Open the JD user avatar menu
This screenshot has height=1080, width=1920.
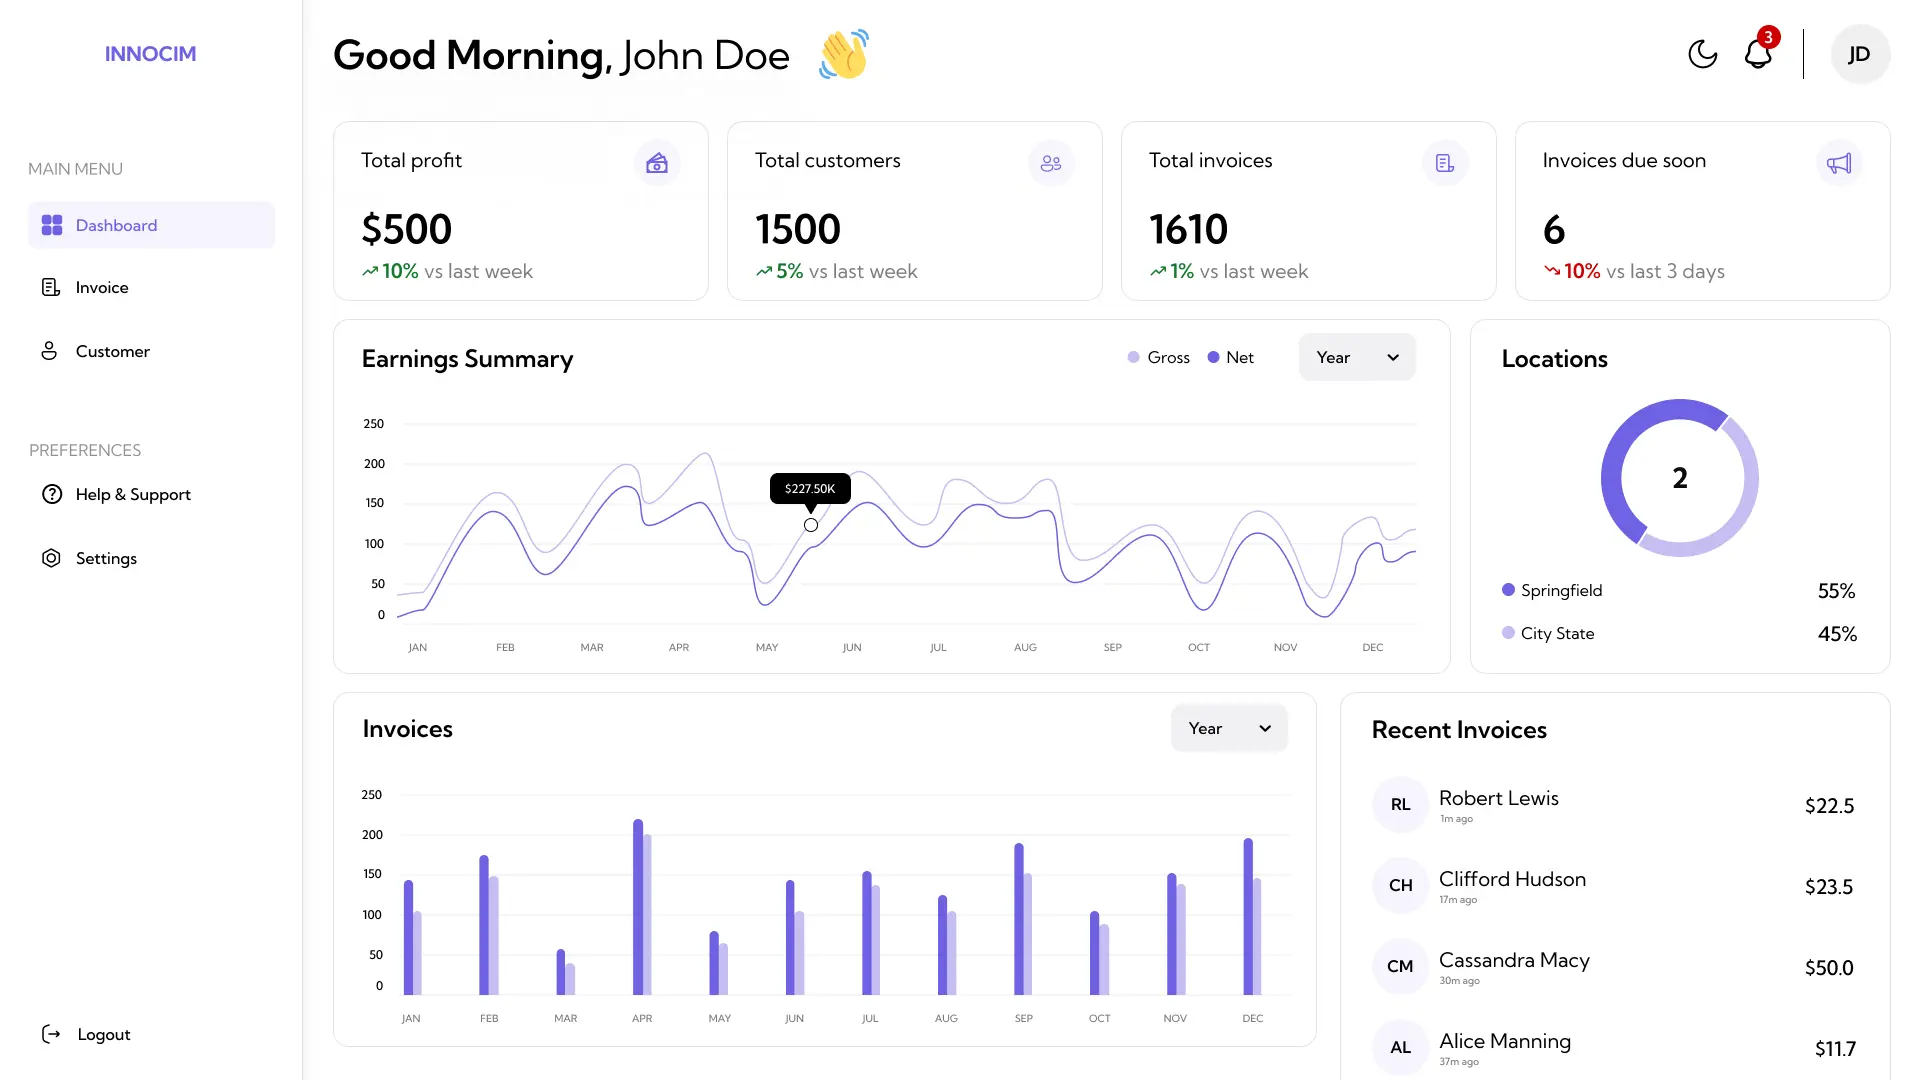(x=1859, y=54)
